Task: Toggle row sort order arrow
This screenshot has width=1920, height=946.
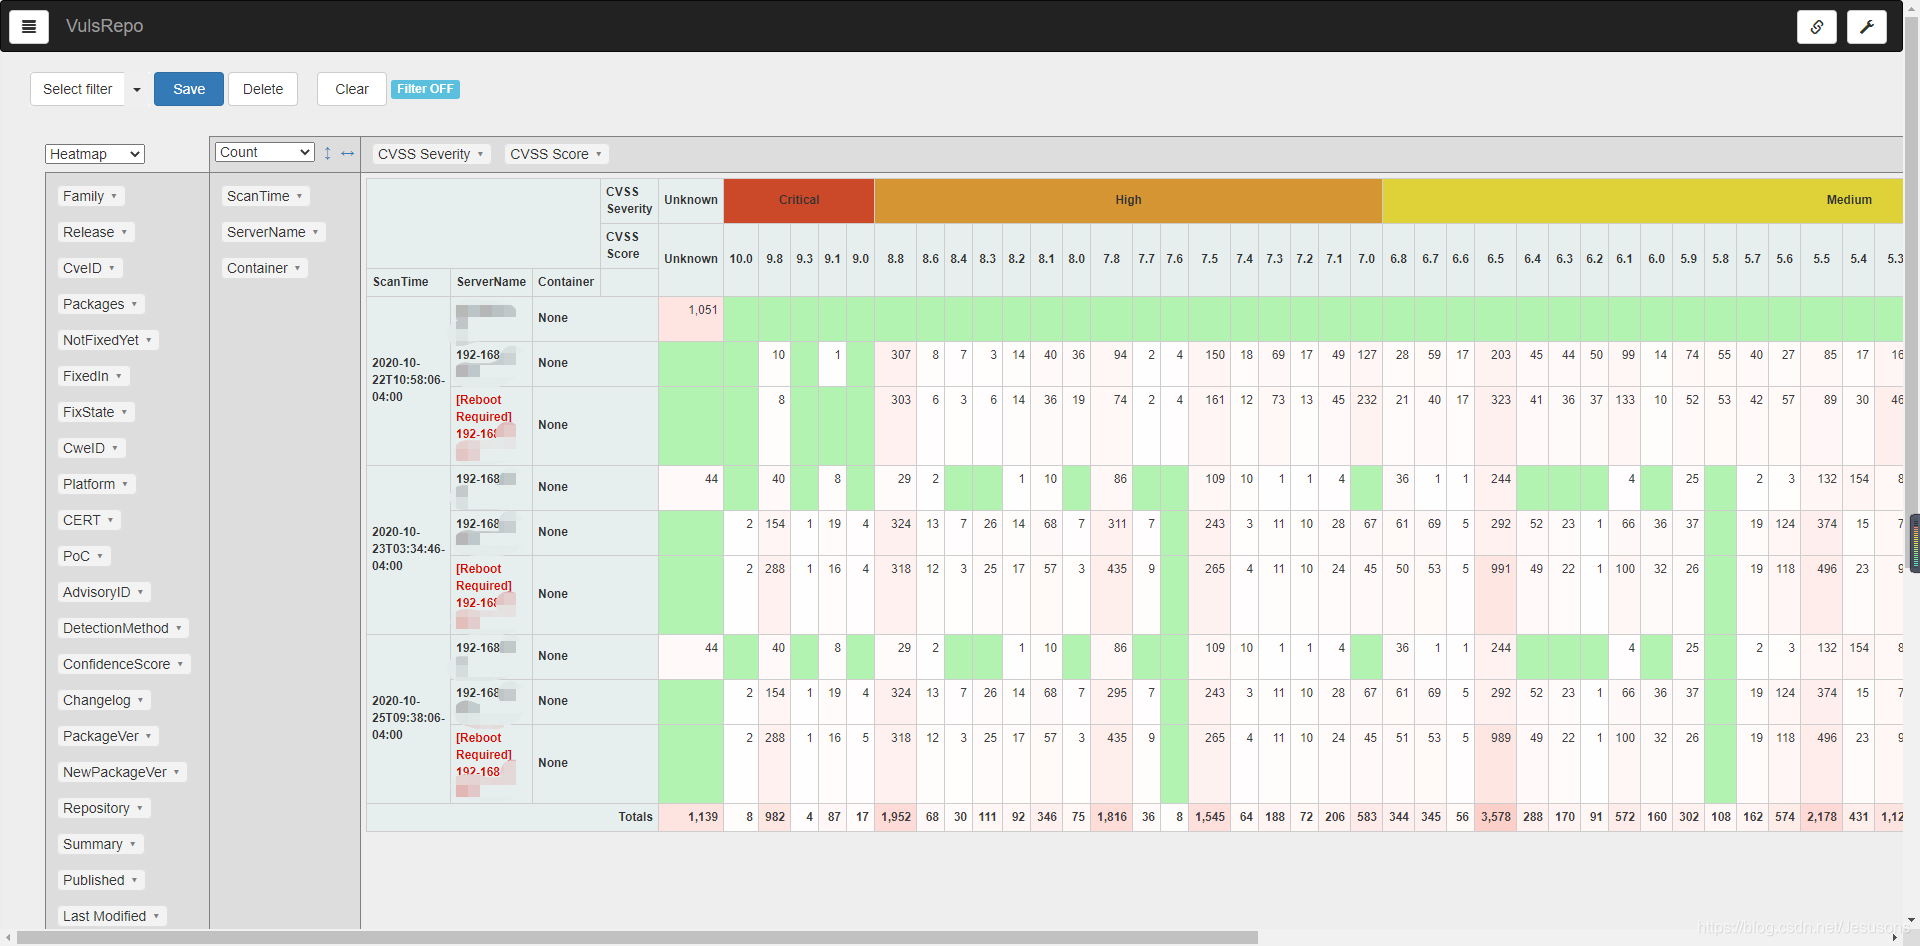Action: tap(327, 153)
